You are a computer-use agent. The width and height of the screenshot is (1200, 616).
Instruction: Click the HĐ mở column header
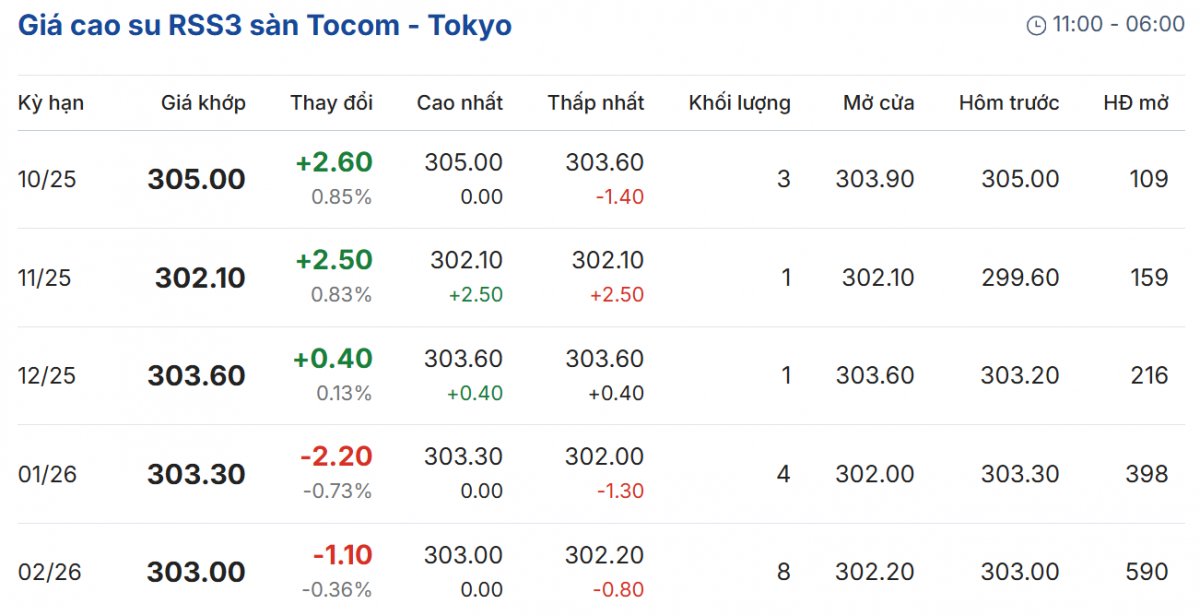(1135, 103)
